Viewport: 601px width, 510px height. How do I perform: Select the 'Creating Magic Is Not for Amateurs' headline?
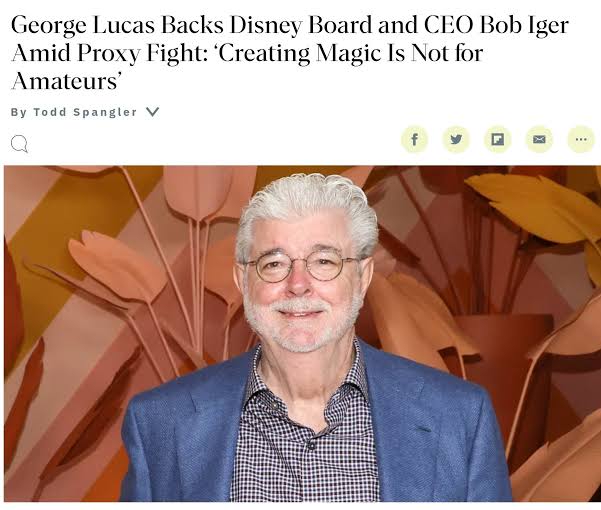pos(245,67)
